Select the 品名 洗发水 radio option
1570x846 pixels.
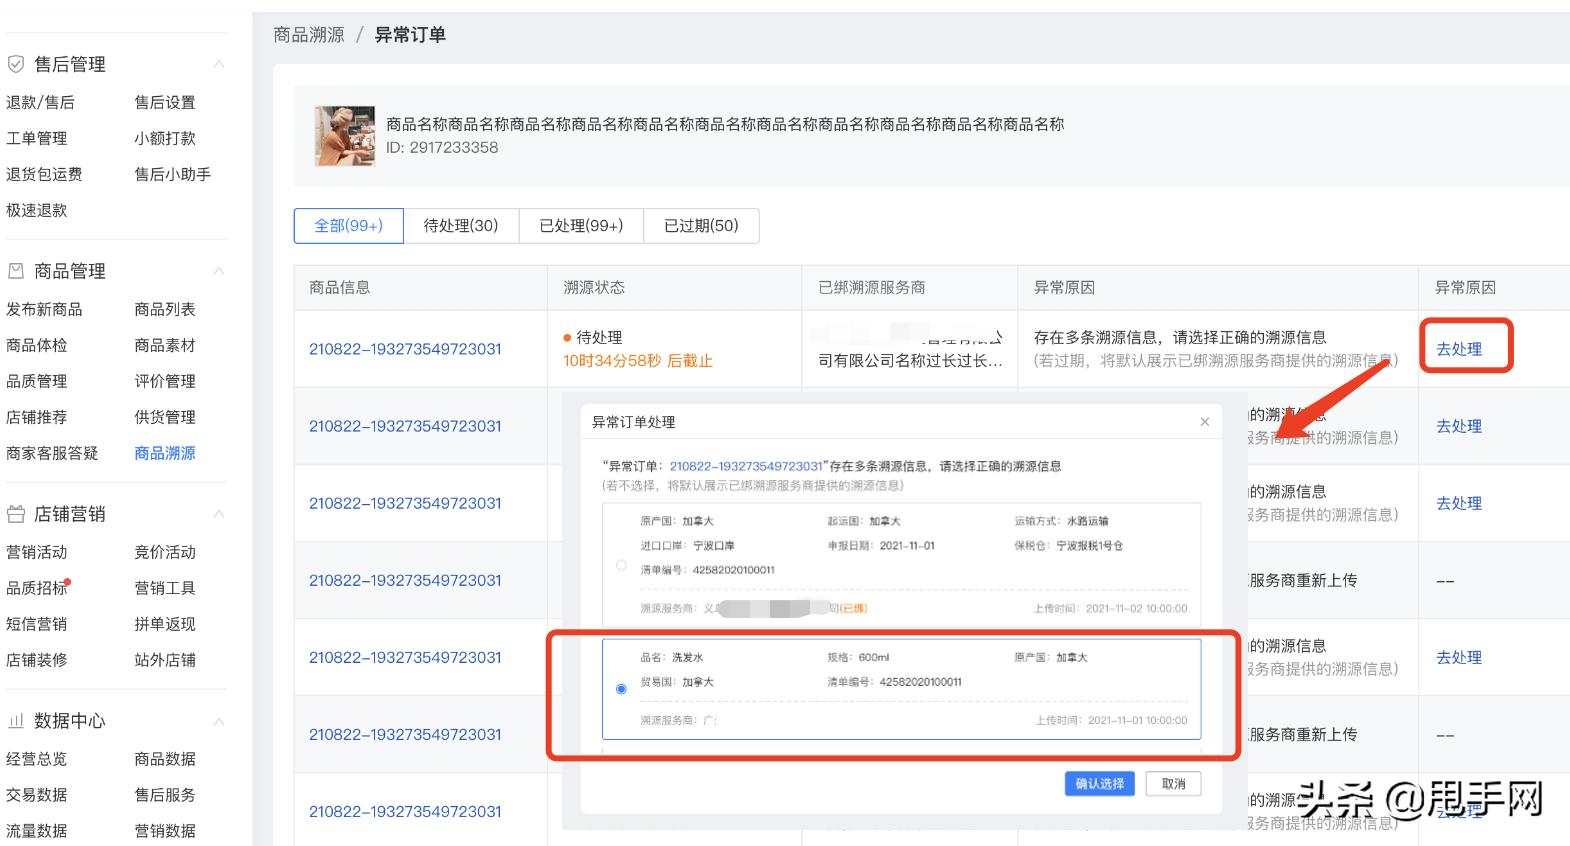coord(621,689)
